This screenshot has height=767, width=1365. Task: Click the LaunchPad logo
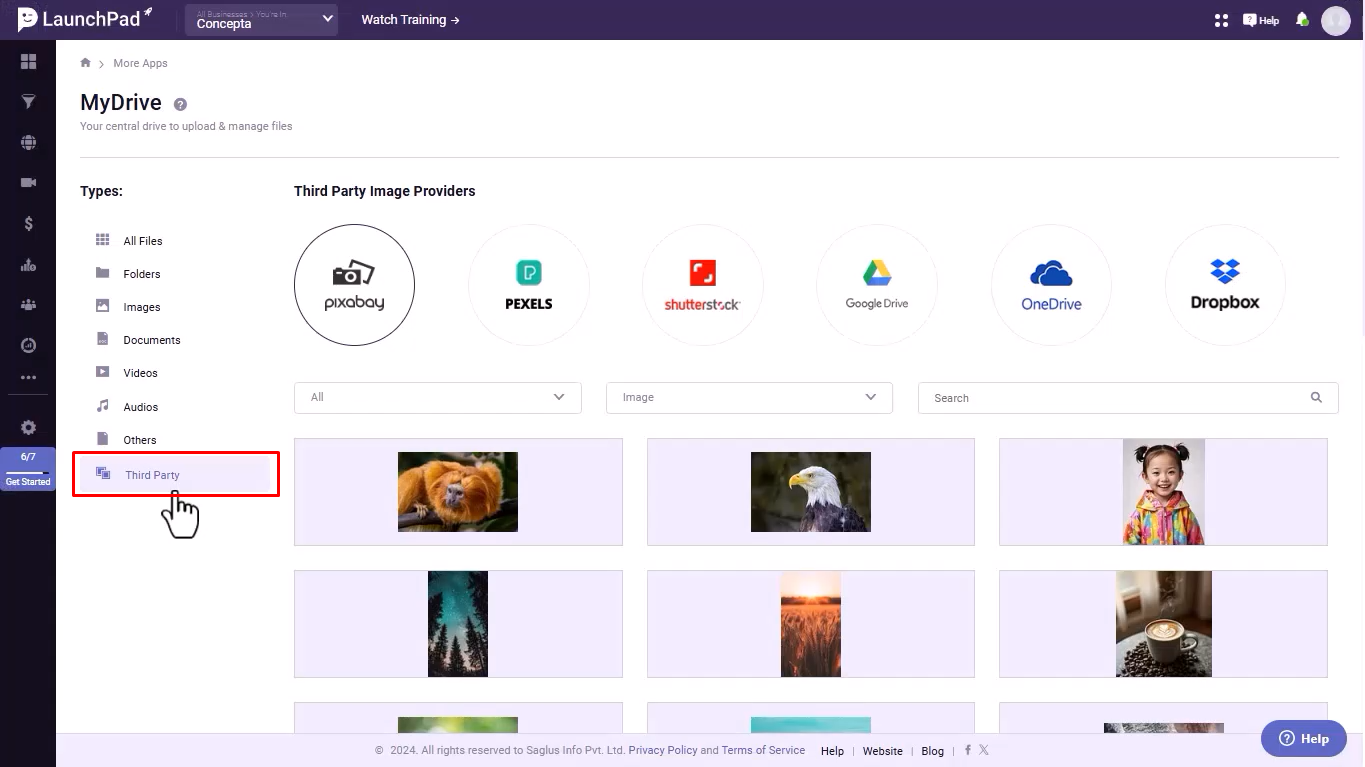(x=85, y=18)
